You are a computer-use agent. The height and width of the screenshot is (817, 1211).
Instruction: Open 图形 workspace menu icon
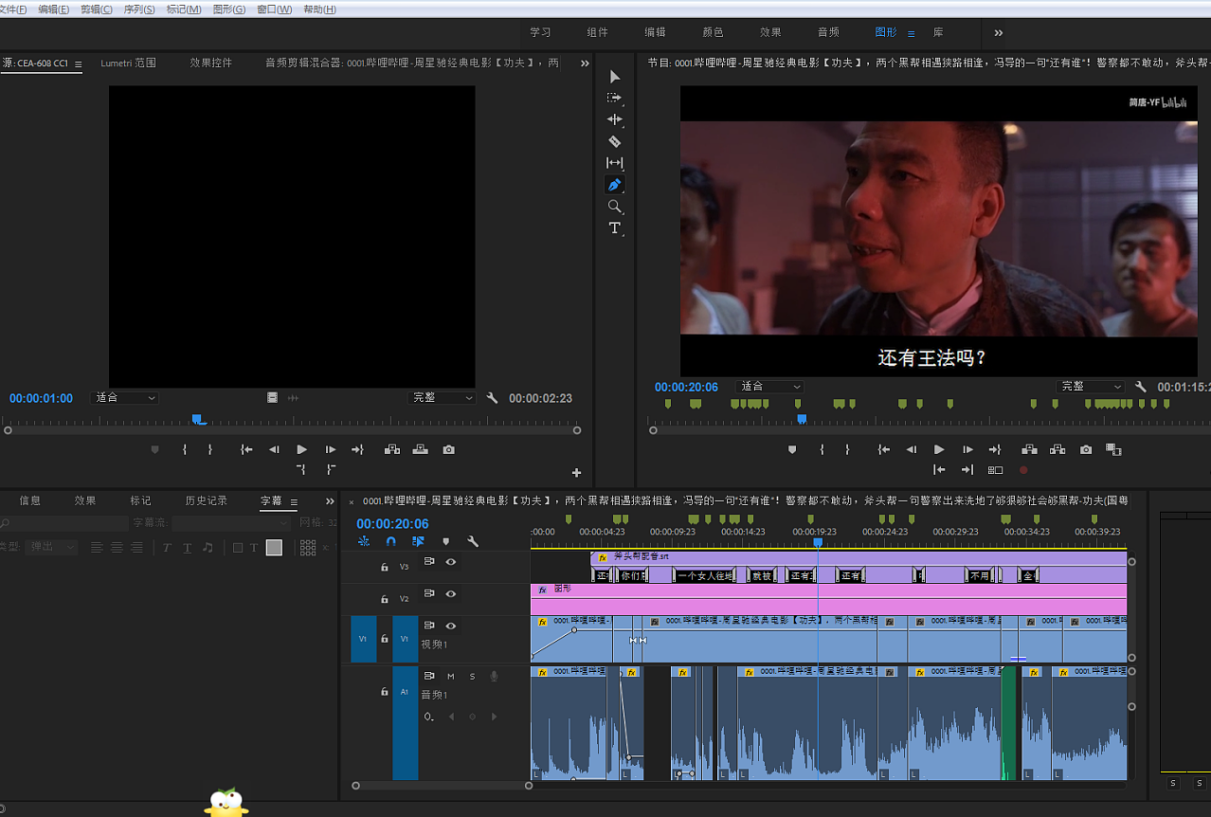click(x=911, y=34)
